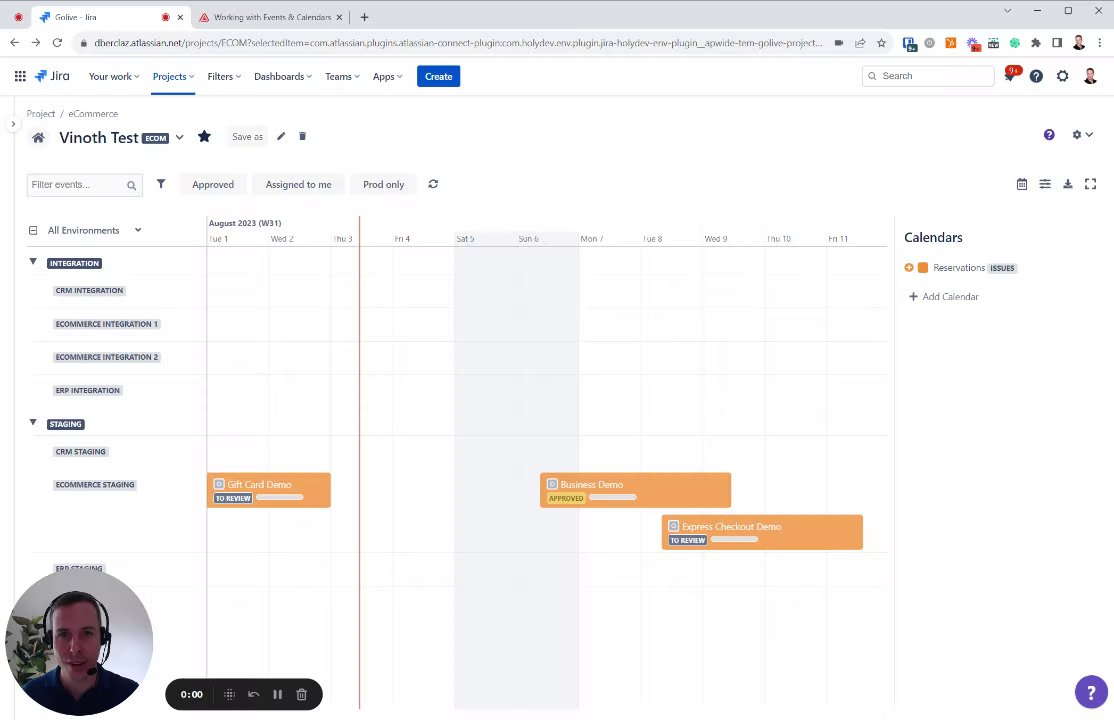The height and width of the screenshot is (720, 1114).
Task: Switch to Working with Events & Calendars tab
Action: [x=272, y=17]
